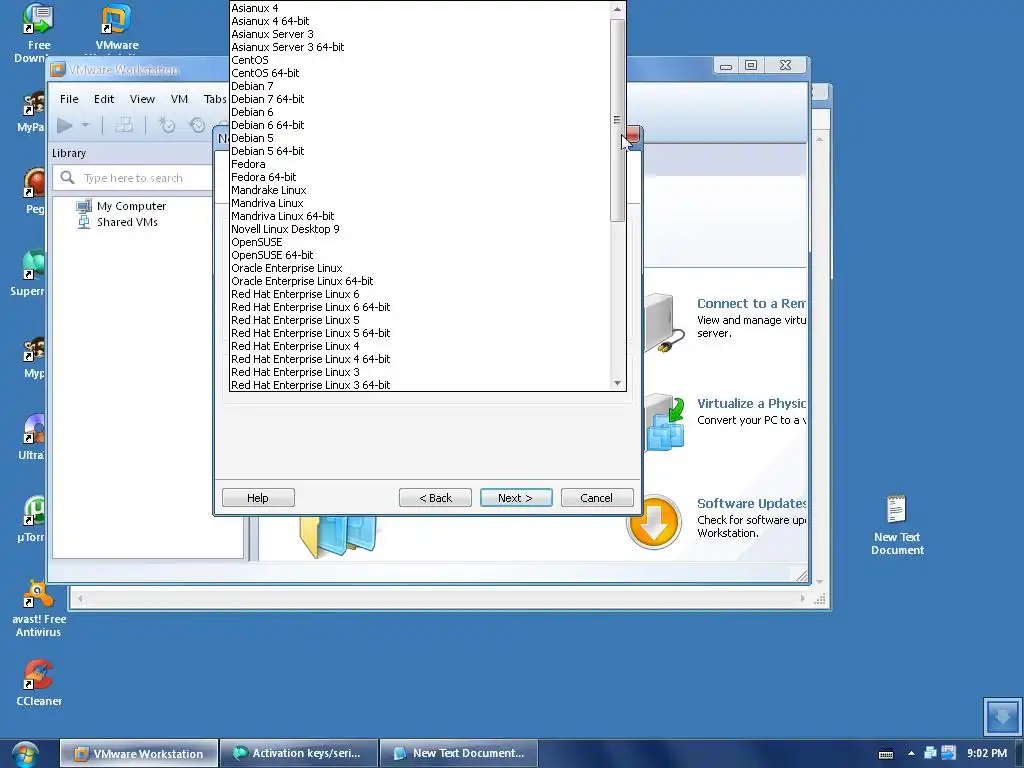The image size is (1024, 768).
Task: Choose Mandriva Linux 64-bit
Action: point(420,216)
